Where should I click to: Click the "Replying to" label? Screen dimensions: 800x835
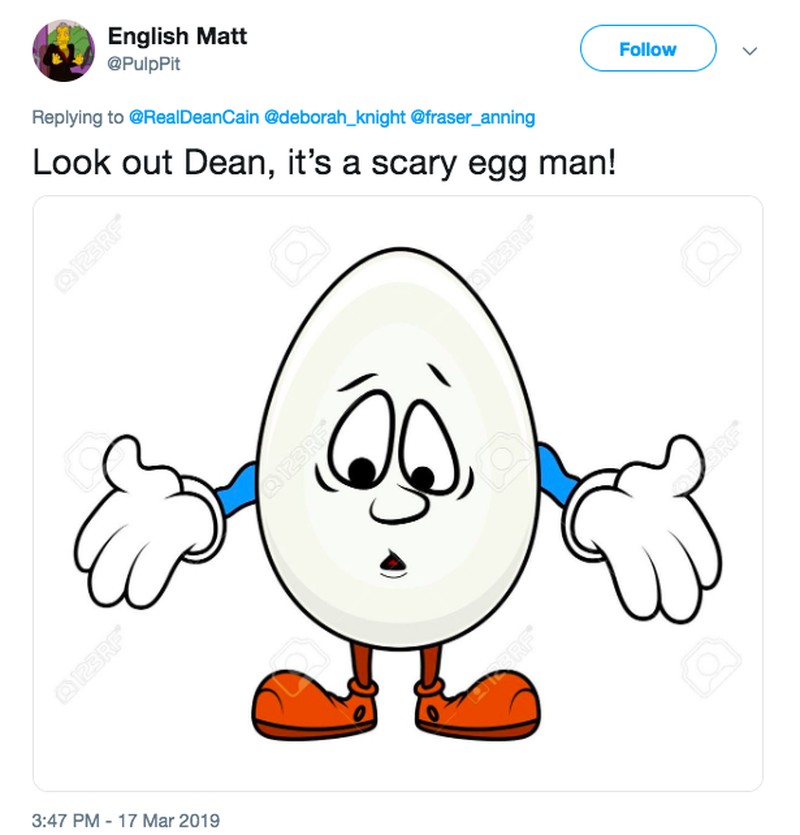[x=78, y=117]
